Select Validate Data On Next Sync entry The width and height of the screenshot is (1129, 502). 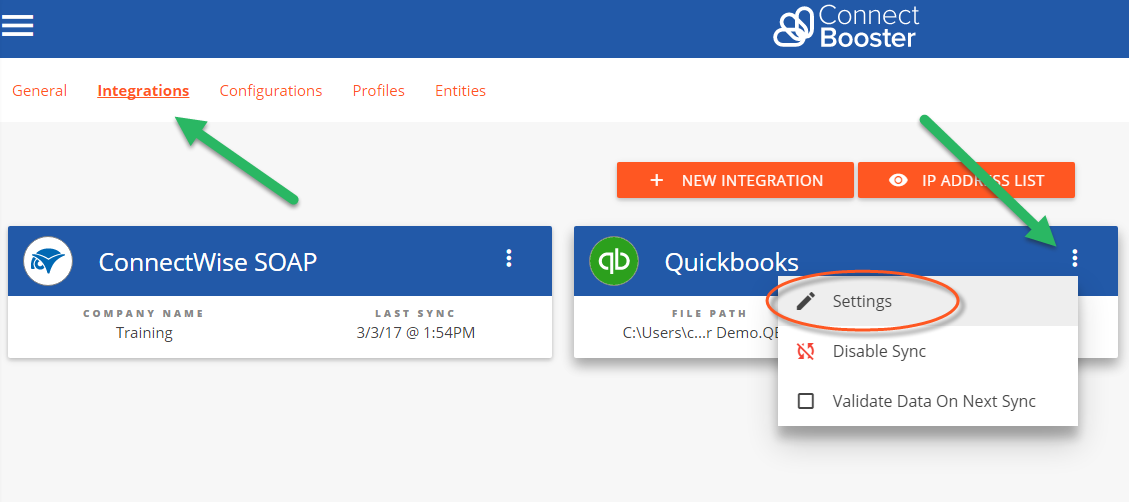[x=927, y=401]
